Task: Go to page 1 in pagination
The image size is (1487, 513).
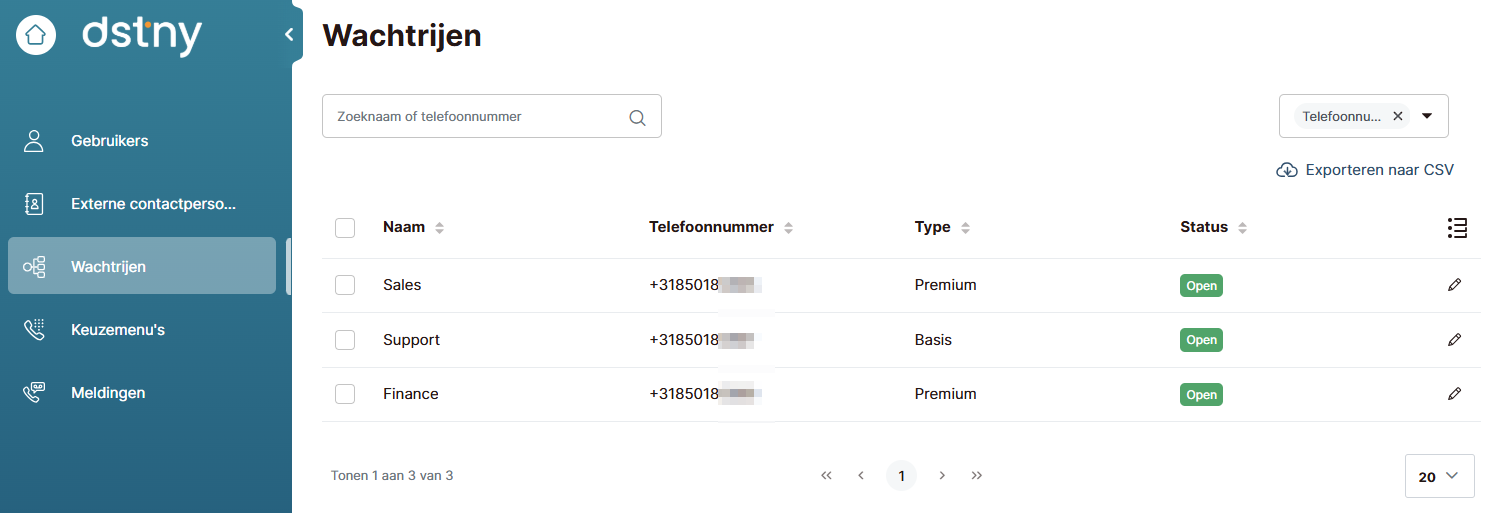Action: tap(901, 476)
